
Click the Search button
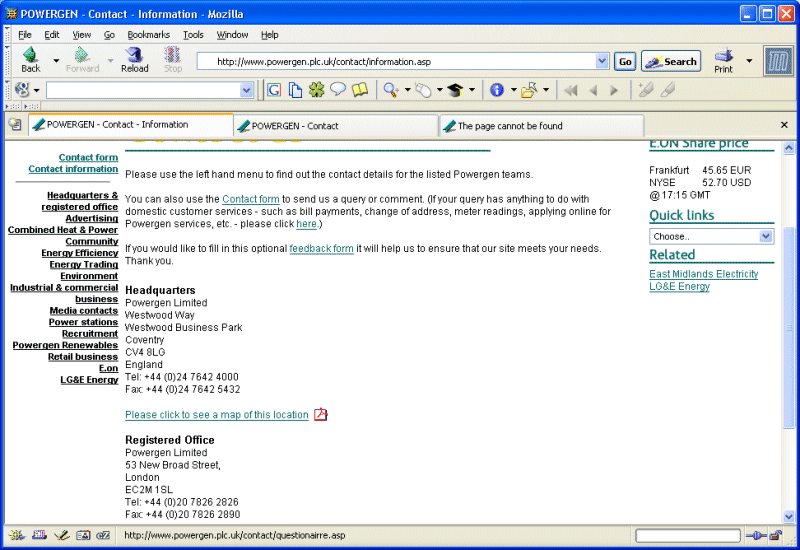click(671, 62)
